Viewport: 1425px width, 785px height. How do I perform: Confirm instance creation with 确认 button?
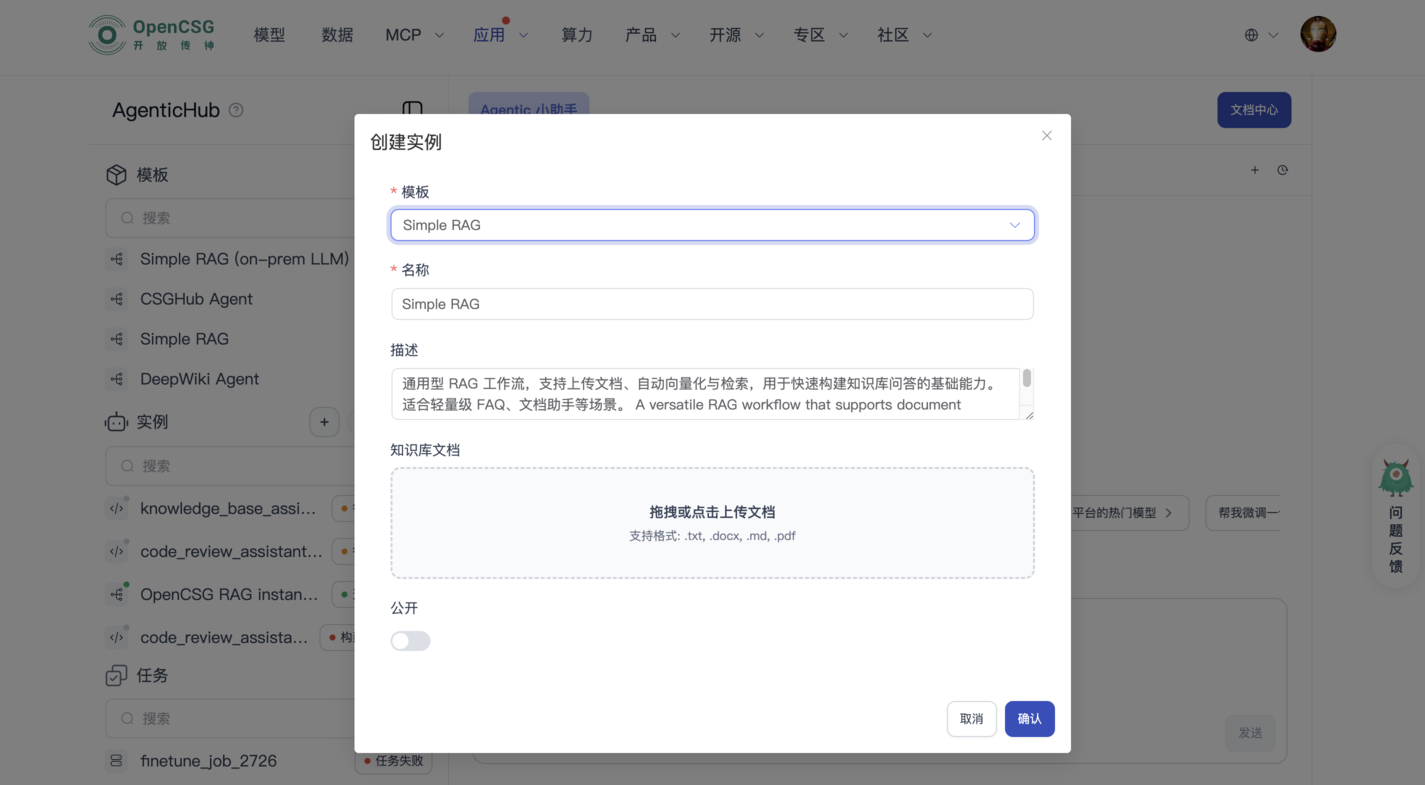pyautogui.click(x=1029, y=718)
